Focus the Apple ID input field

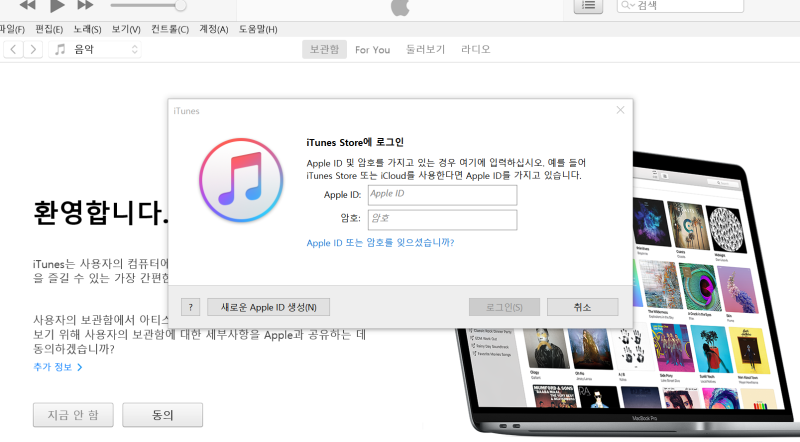click(442, 195)
